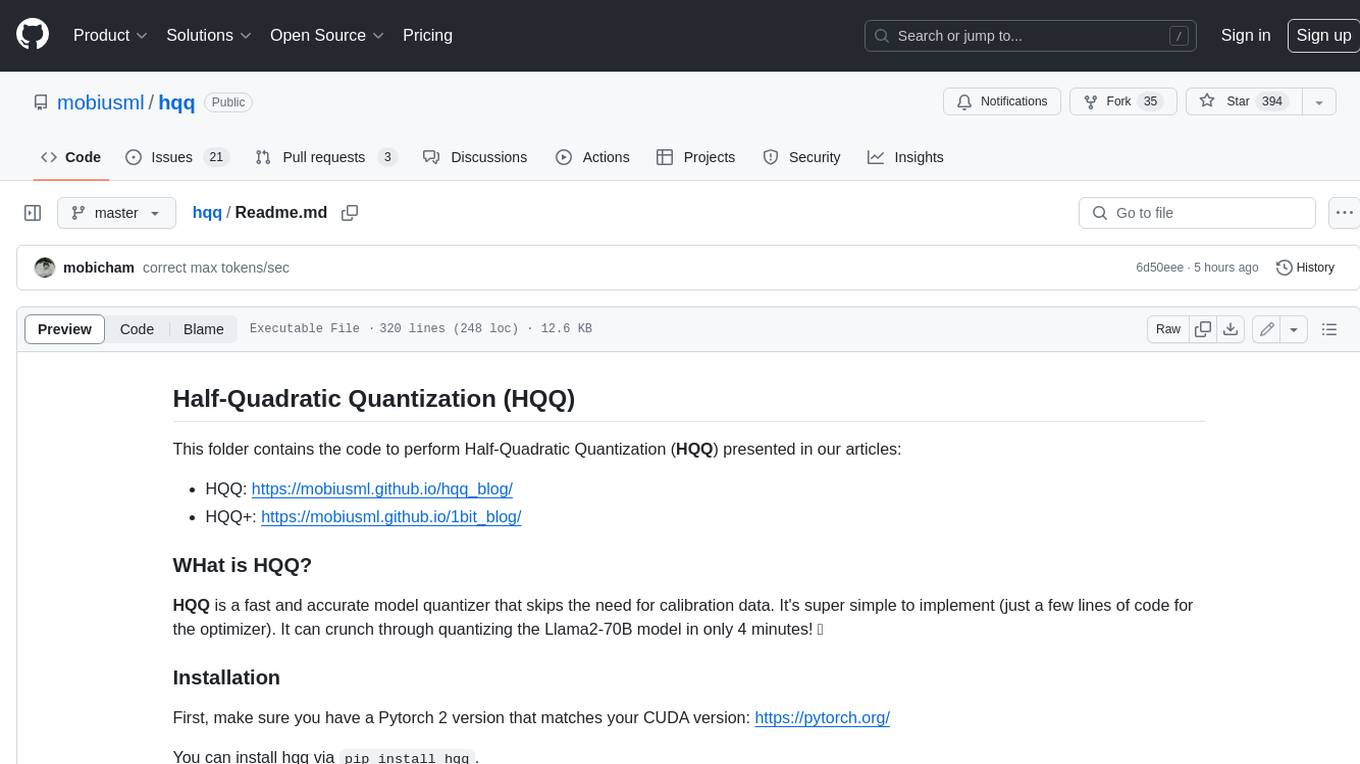Copy raw file contents icon
The width and height of the screenshot is (1360, 764).
pos(1203,329)
